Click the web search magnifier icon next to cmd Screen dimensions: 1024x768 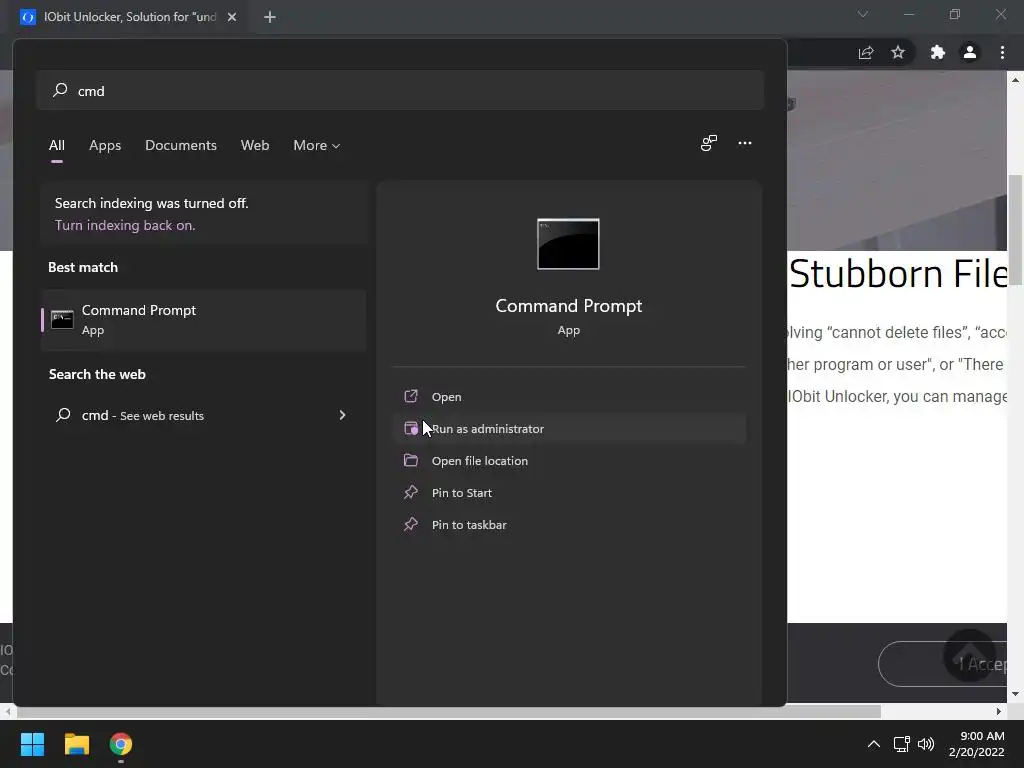(x=63, y=415)
